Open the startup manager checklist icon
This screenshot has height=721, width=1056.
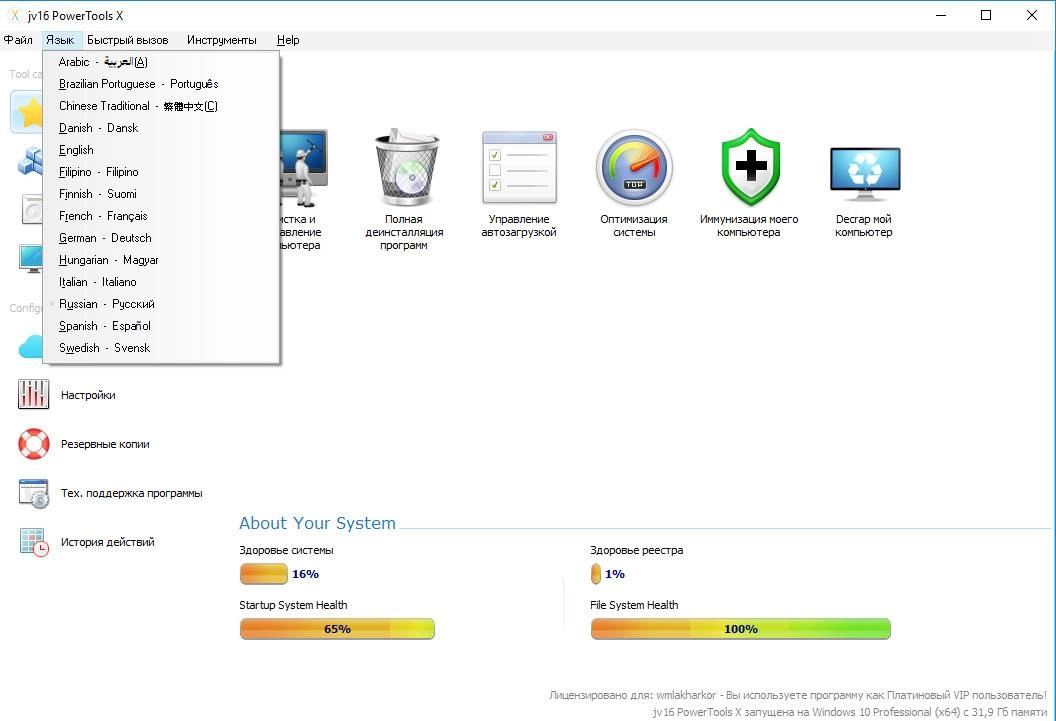(519, 168)
